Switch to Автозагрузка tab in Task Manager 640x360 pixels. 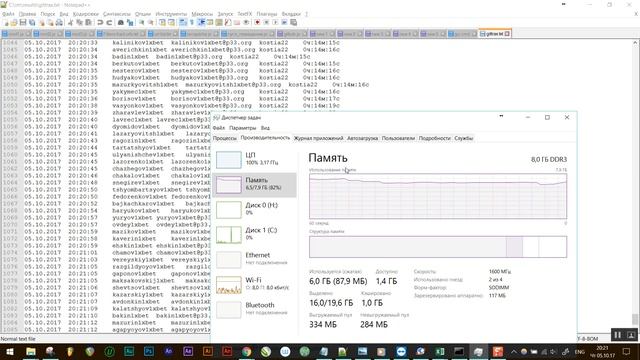(x=362, y=138)
